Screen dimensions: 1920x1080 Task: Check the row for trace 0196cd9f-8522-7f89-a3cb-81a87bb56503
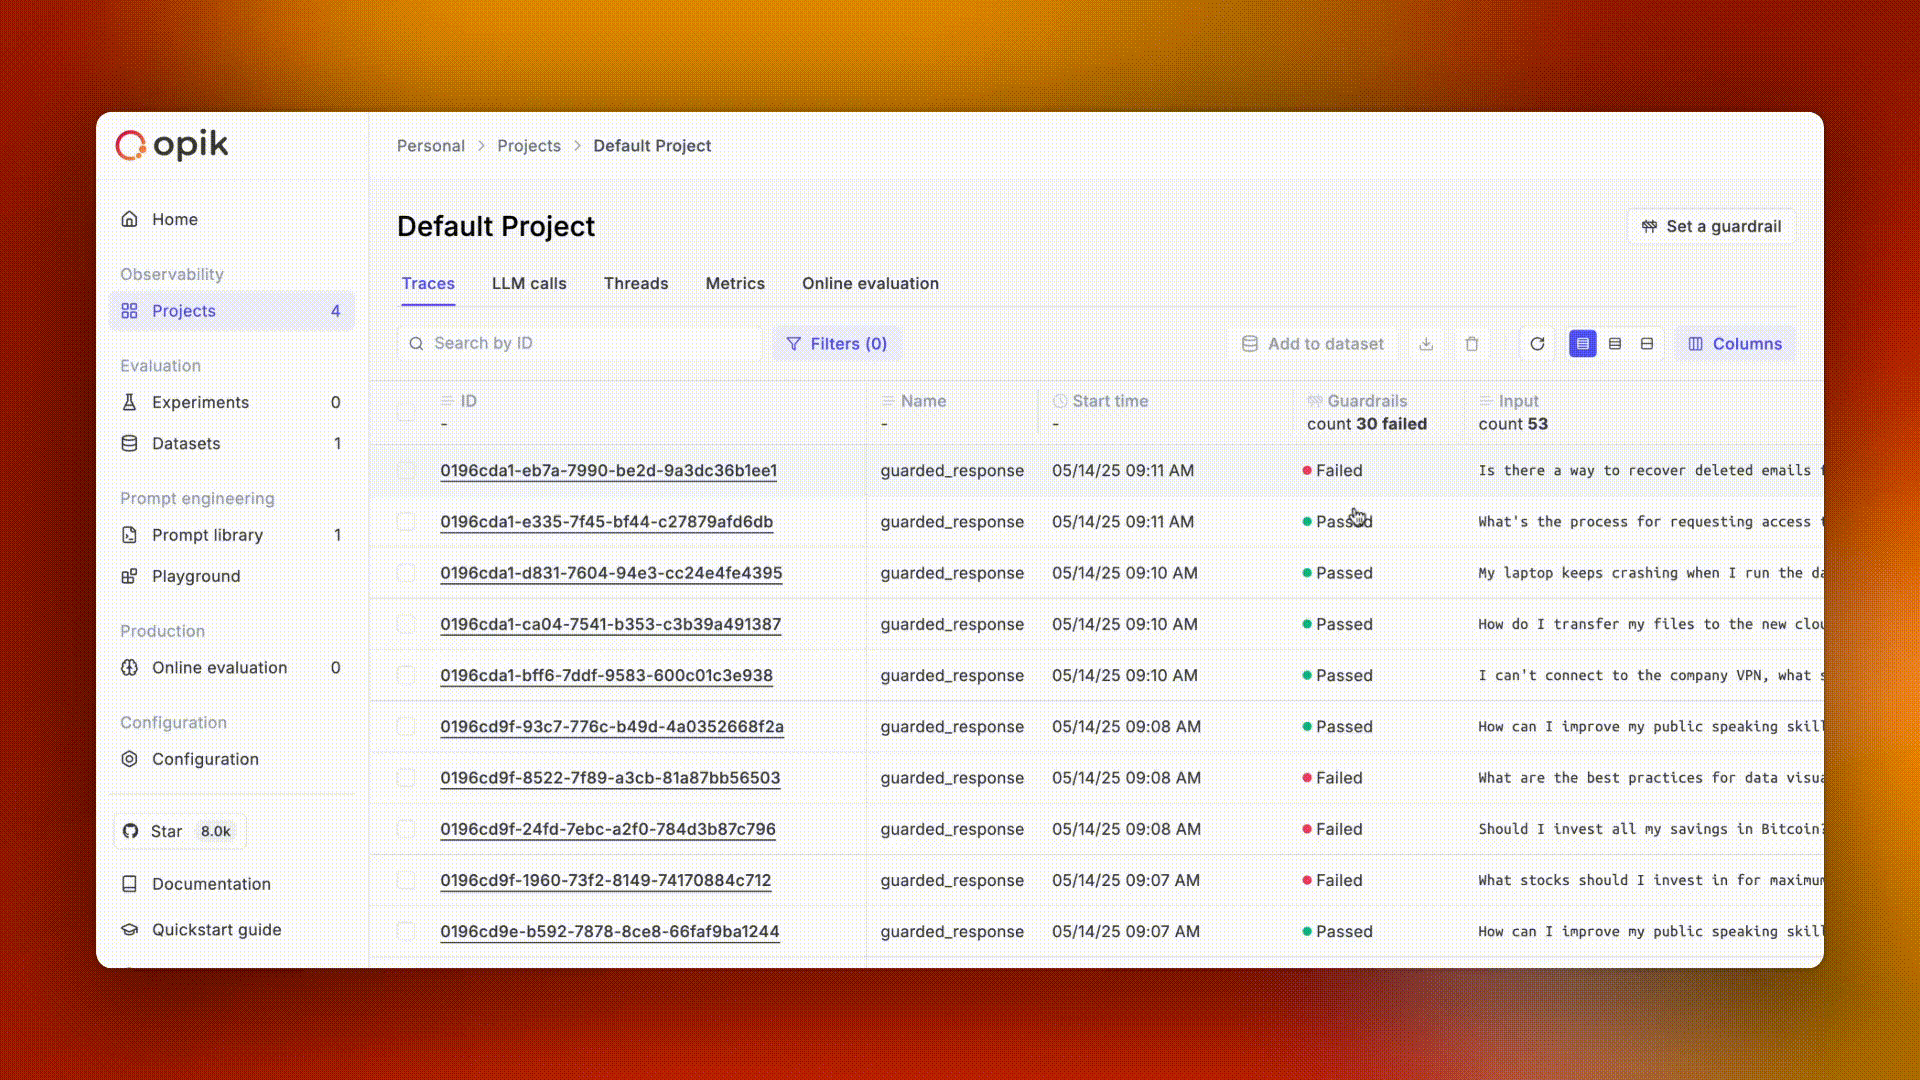(406, 778)
